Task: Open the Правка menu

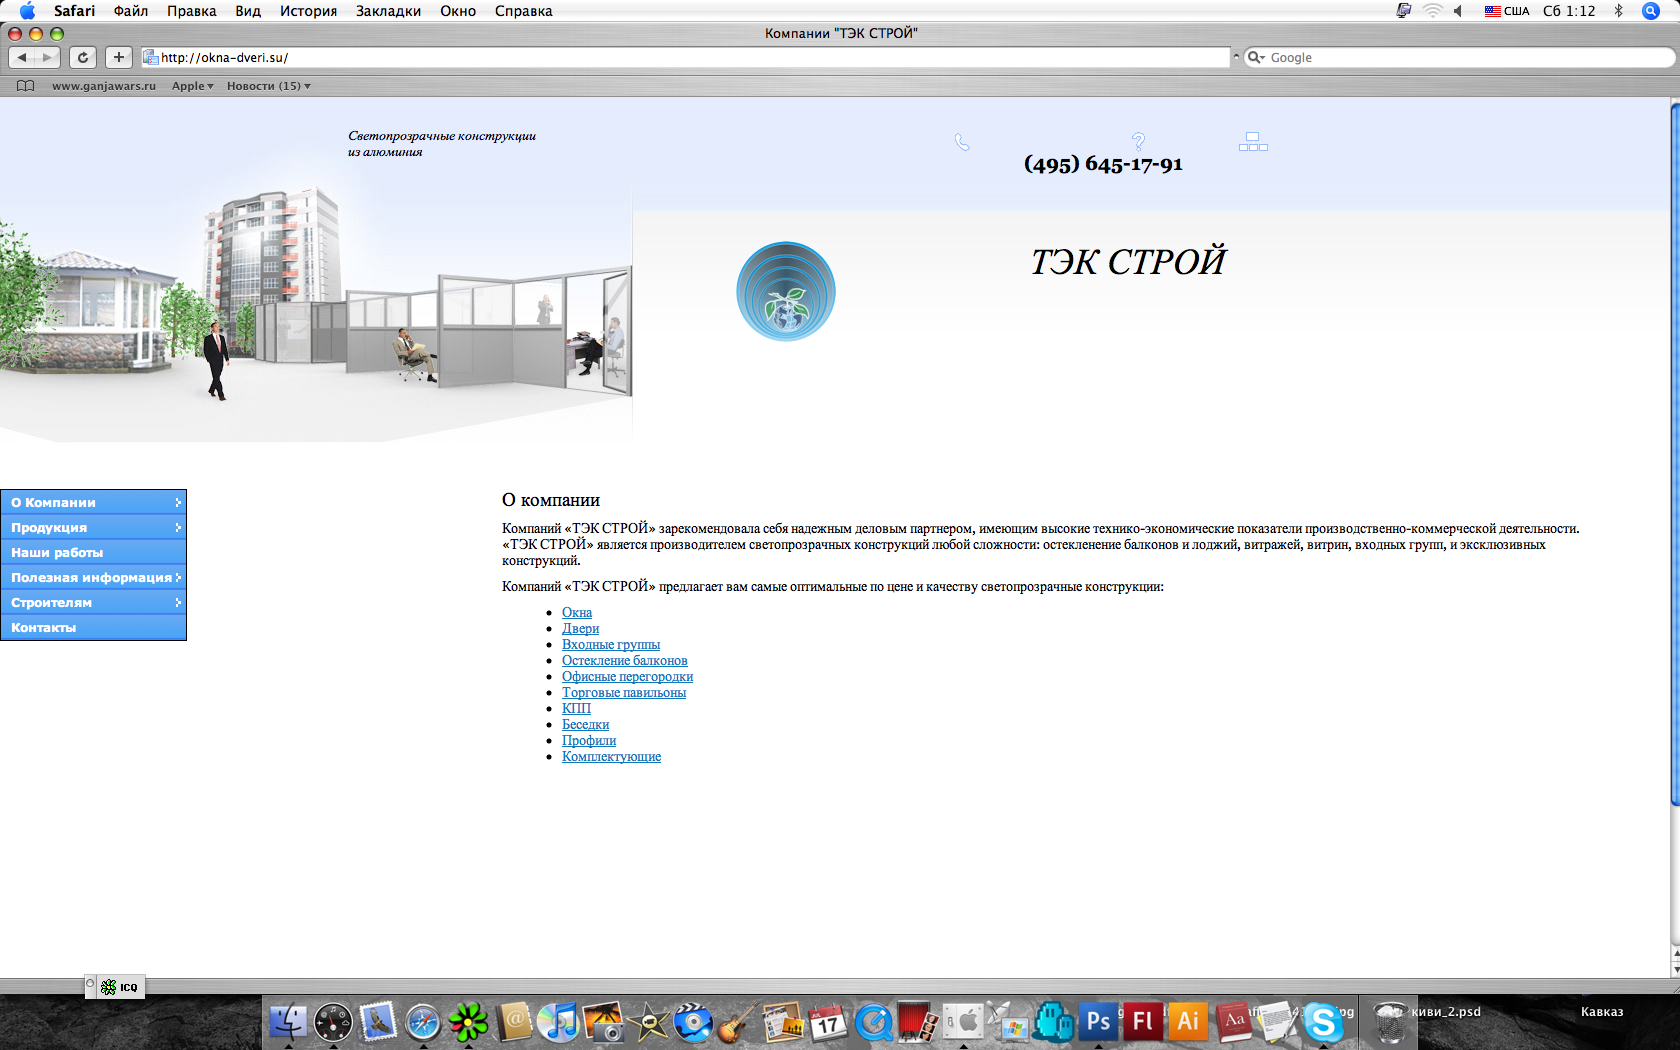Action: [x=192, y=11]
